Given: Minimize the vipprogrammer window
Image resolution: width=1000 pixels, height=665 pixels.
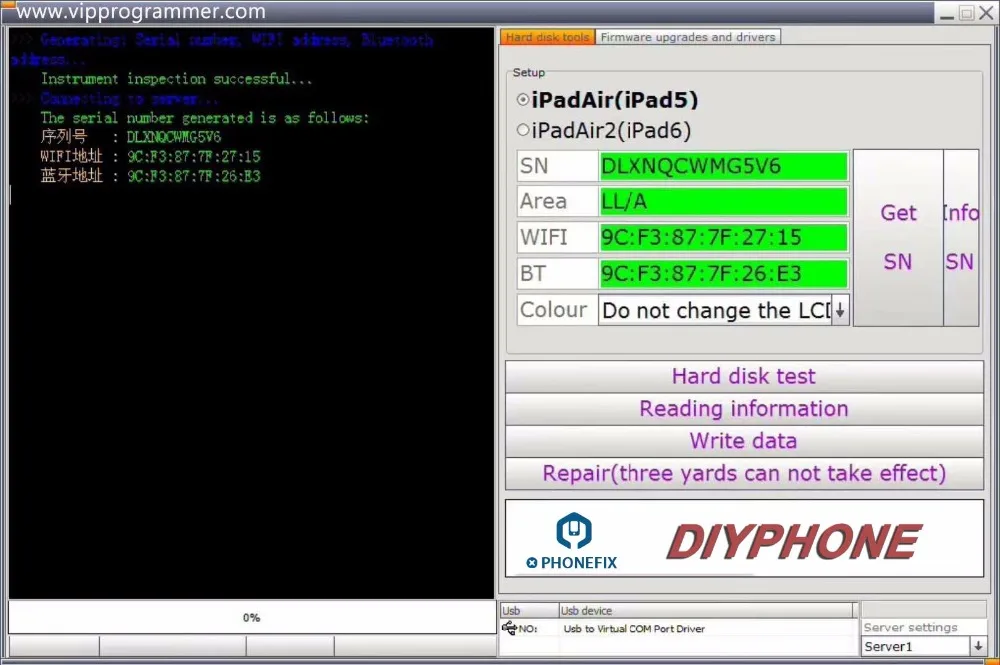Looking at the screenshot, I should pyautogui.click(x=947, y=13).
